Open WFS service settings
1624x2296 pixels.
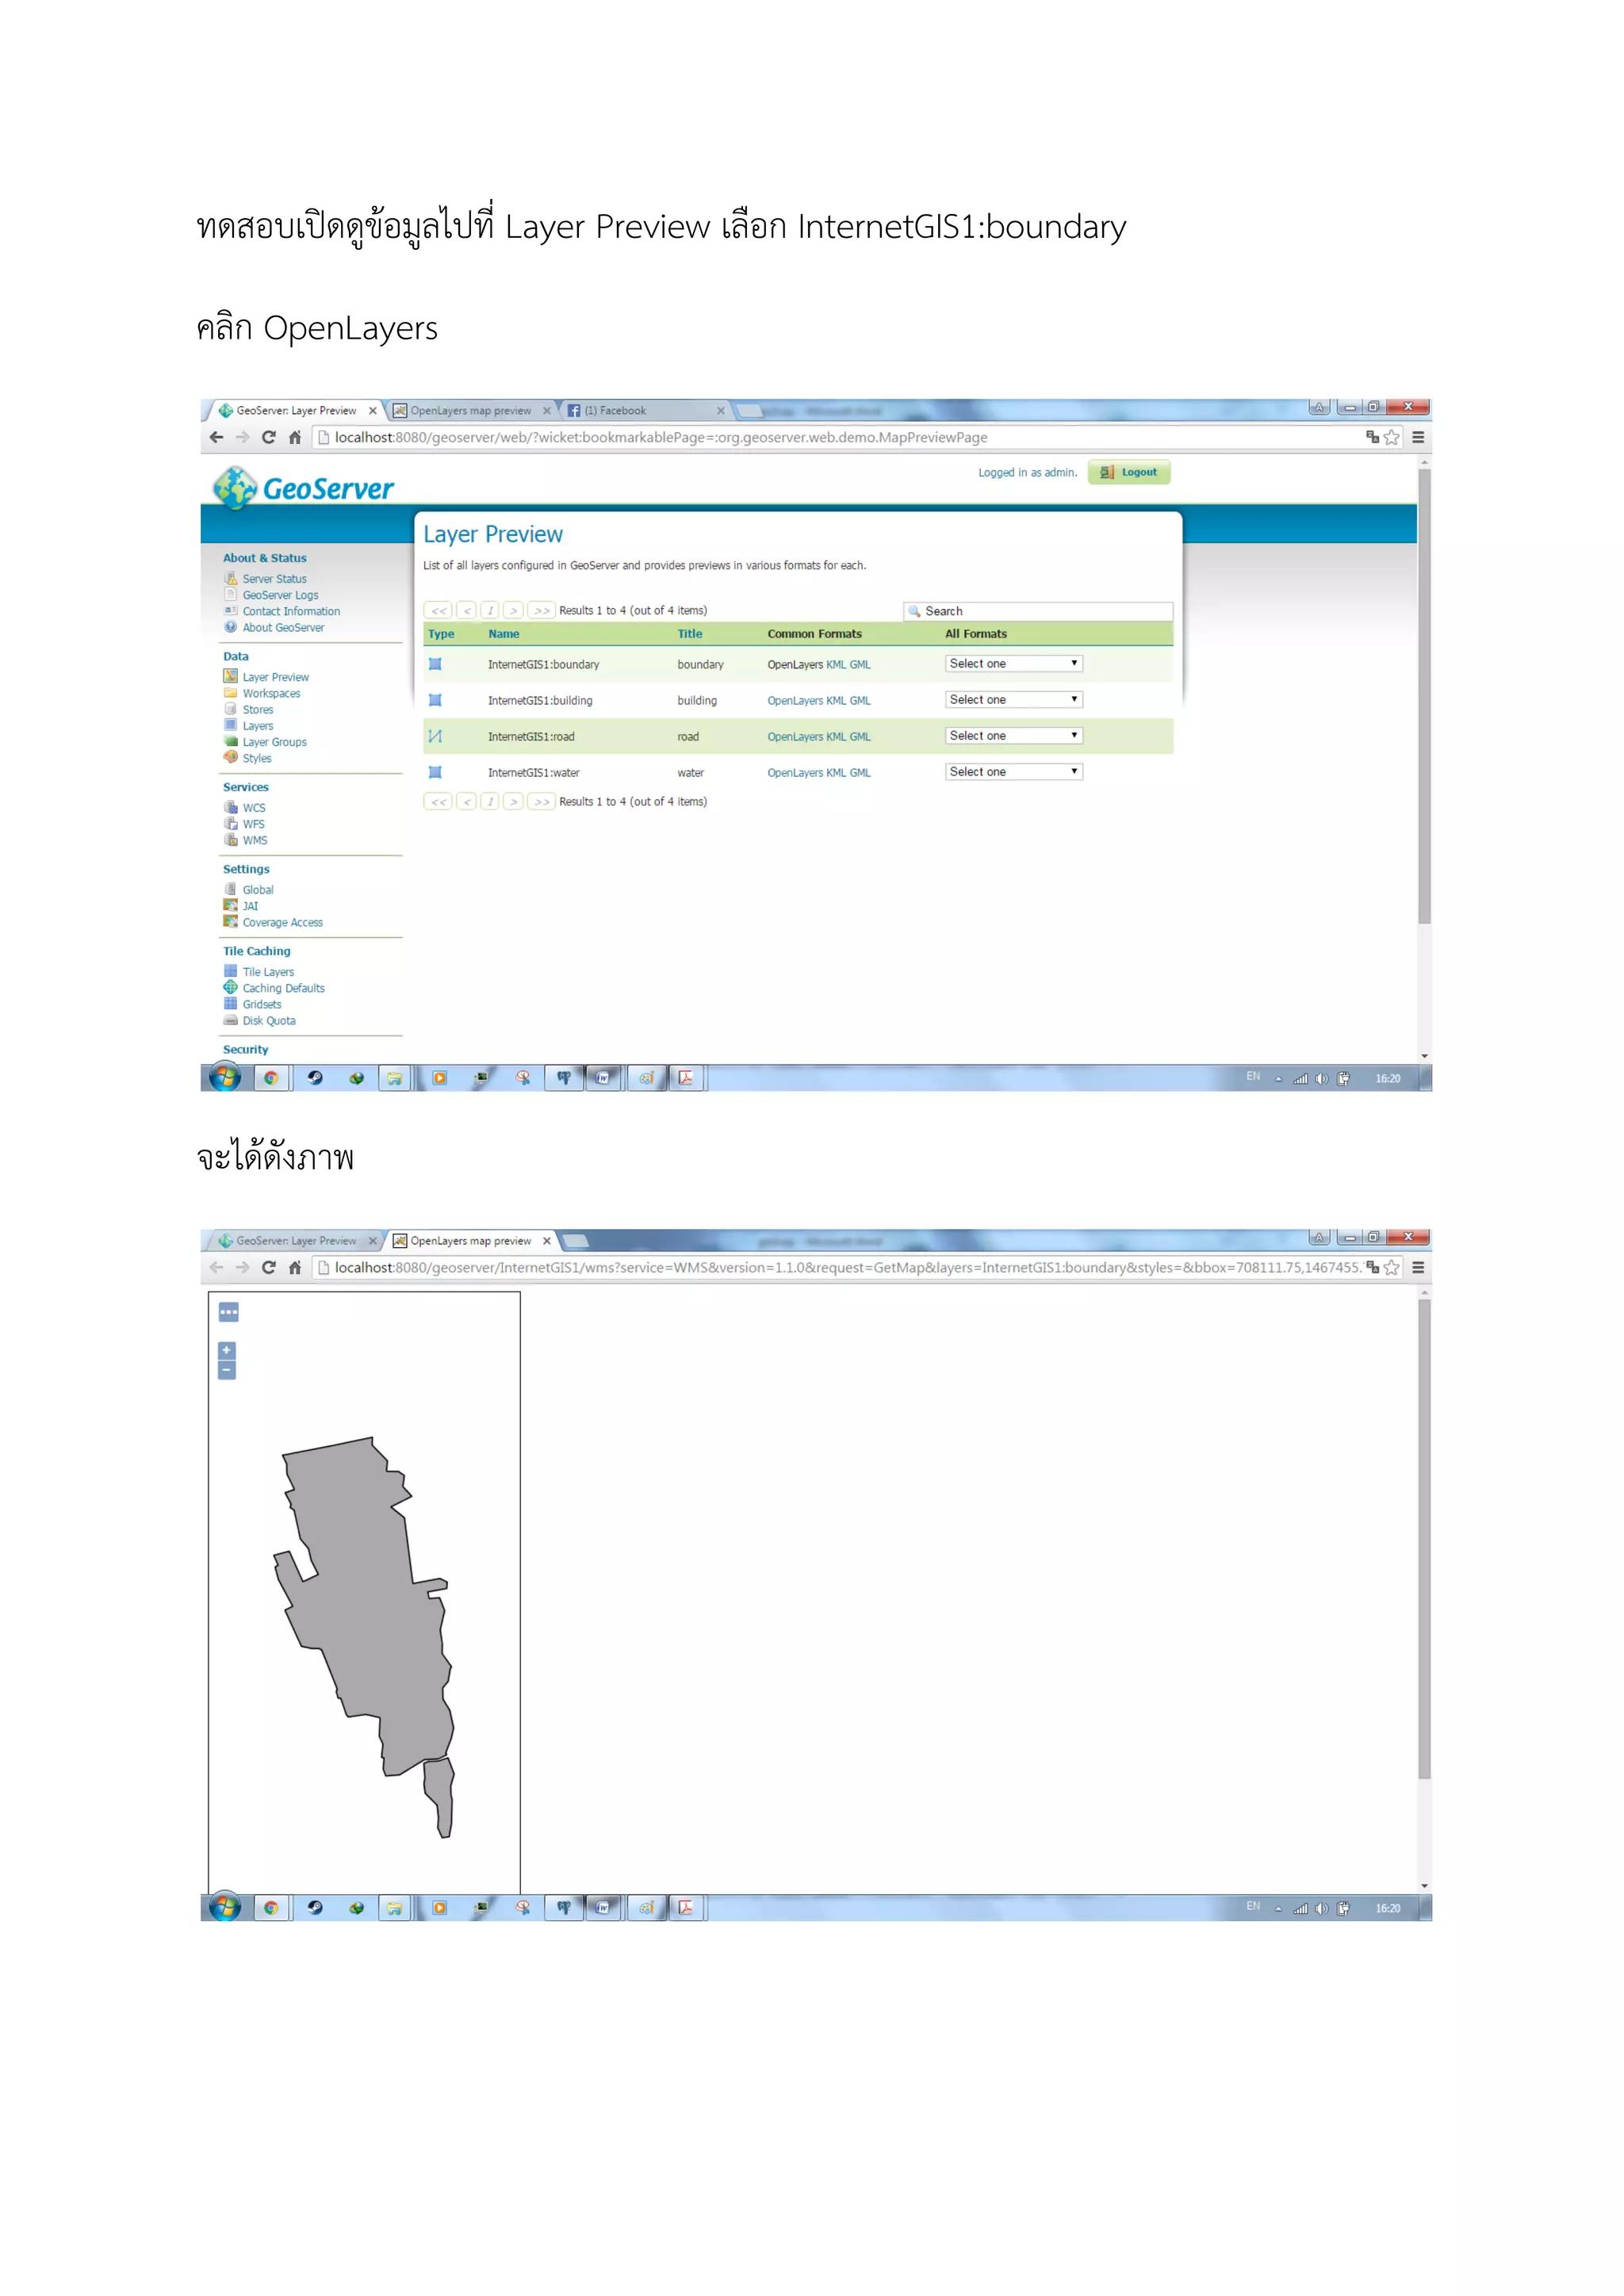[x=253, y=824]
